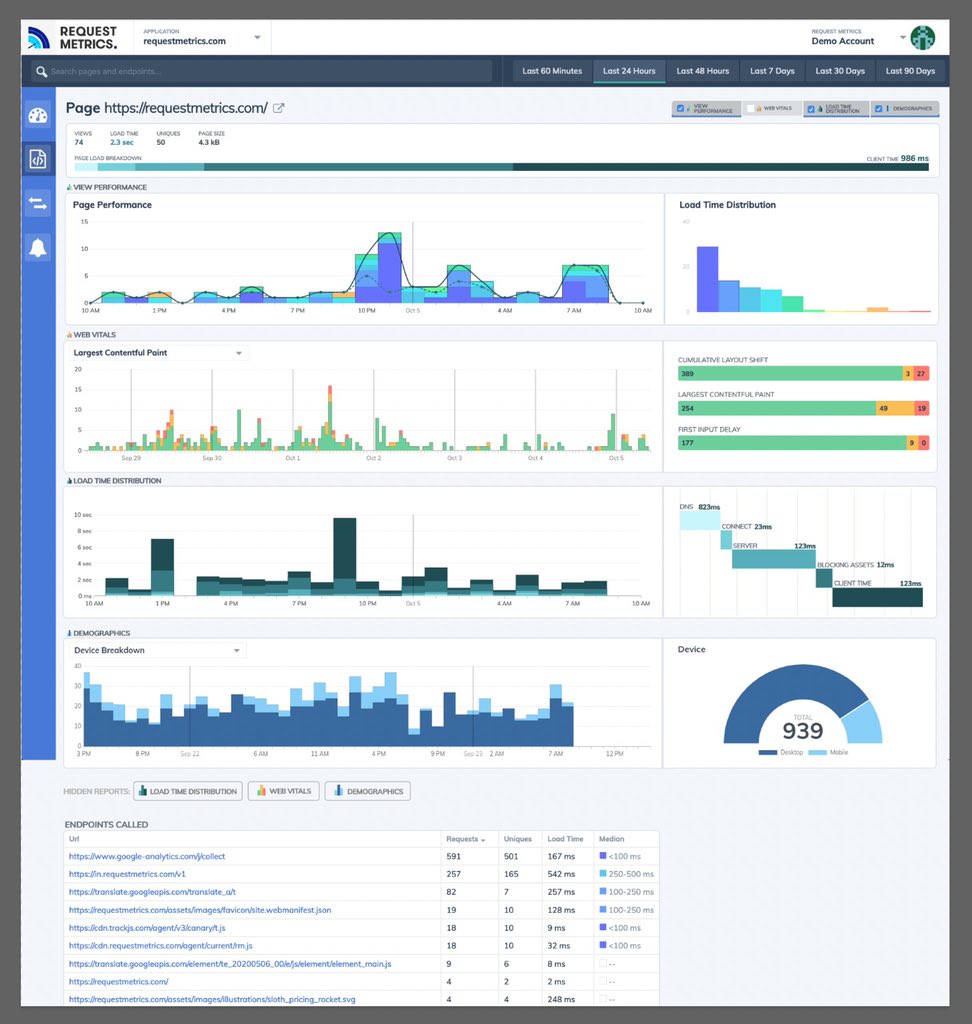The height and width of the screenshot is (1024, 972).
Task: Click the Views value 74
Action: 79,142
